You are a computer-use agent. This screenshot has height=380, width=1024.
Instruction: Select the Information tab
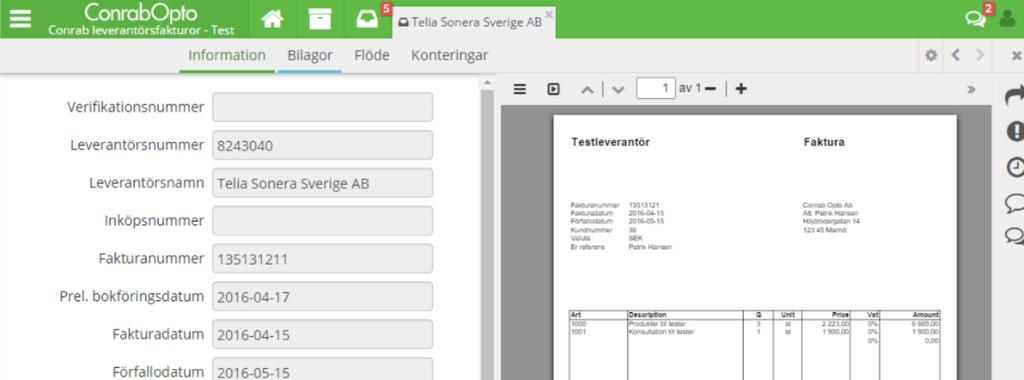point(227,55)
